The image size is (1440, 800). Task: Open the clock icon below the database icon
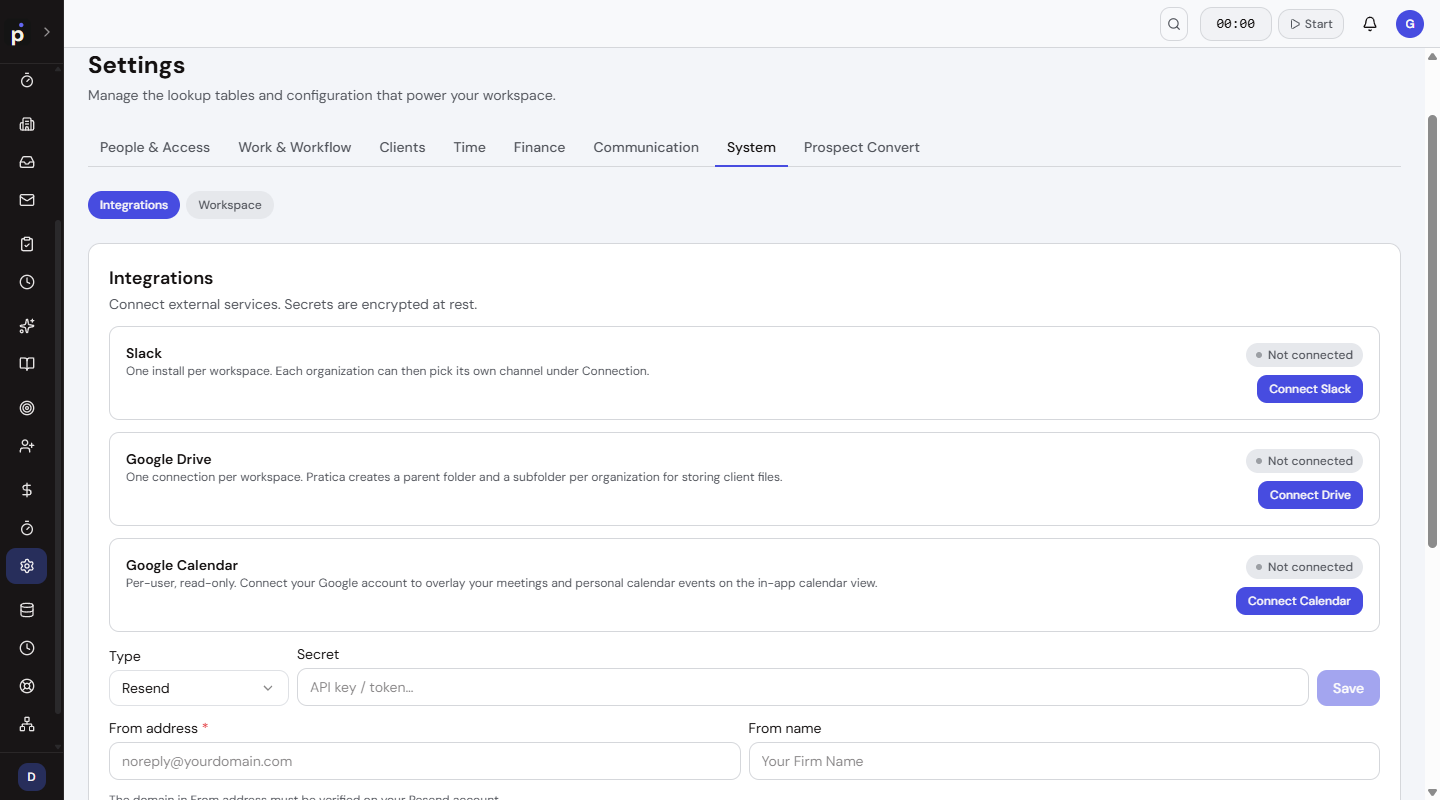(x=27, y=648)
